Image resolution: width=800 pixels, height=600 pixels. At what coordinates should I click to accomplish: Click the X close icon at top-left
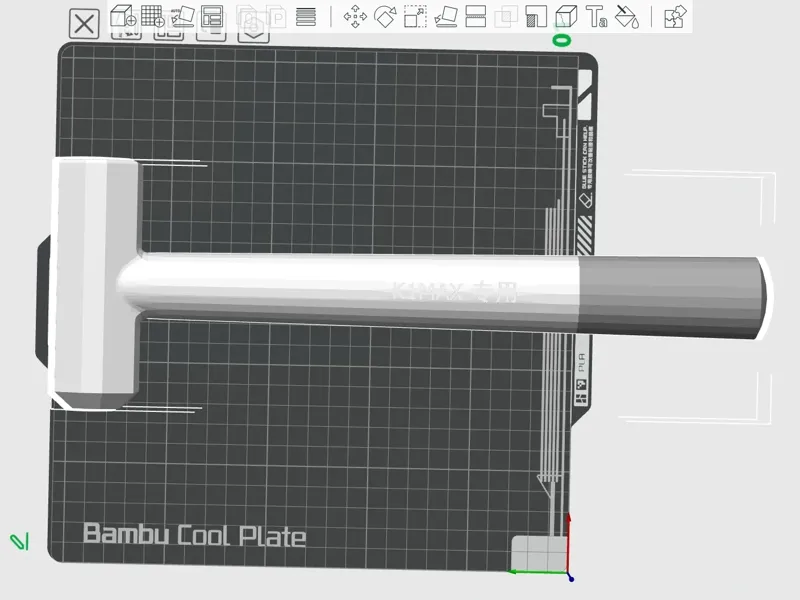click(x=84, y=23)
